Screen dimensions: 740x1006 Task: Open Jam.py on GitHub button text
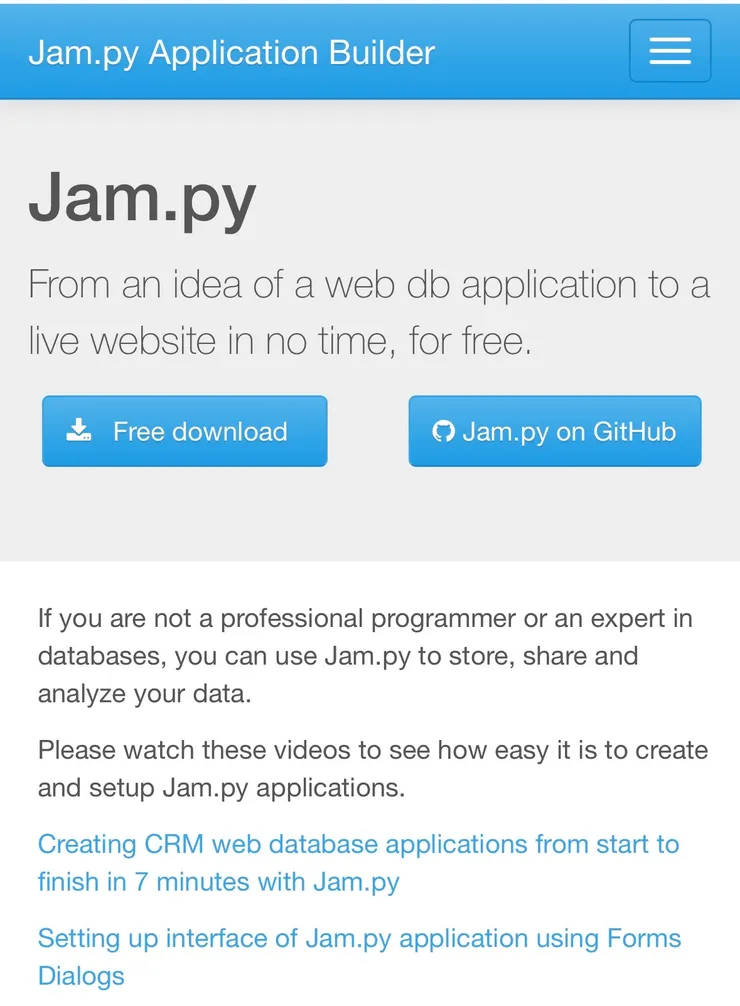568,432
